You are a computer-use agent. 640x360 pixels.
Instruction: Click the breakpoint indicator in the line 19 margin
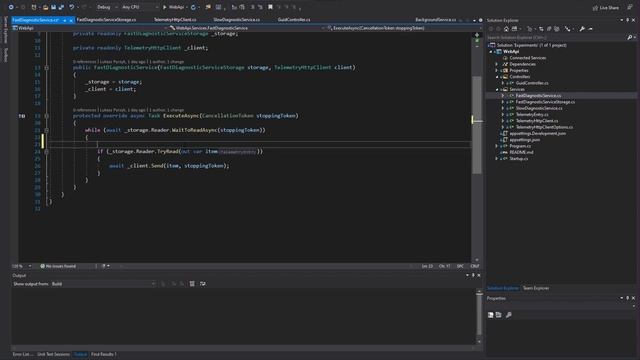tap(22, 116)
